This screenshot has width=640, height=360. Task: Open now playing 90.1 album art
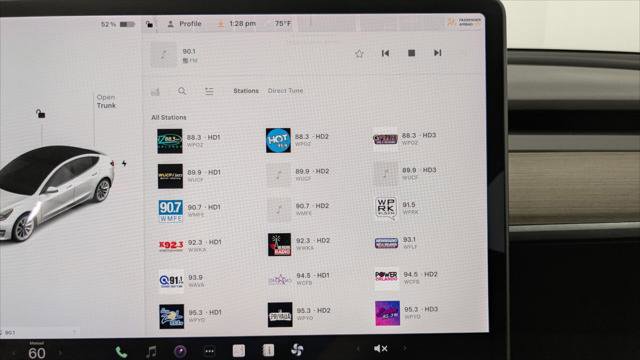click(x=164, y=55)
